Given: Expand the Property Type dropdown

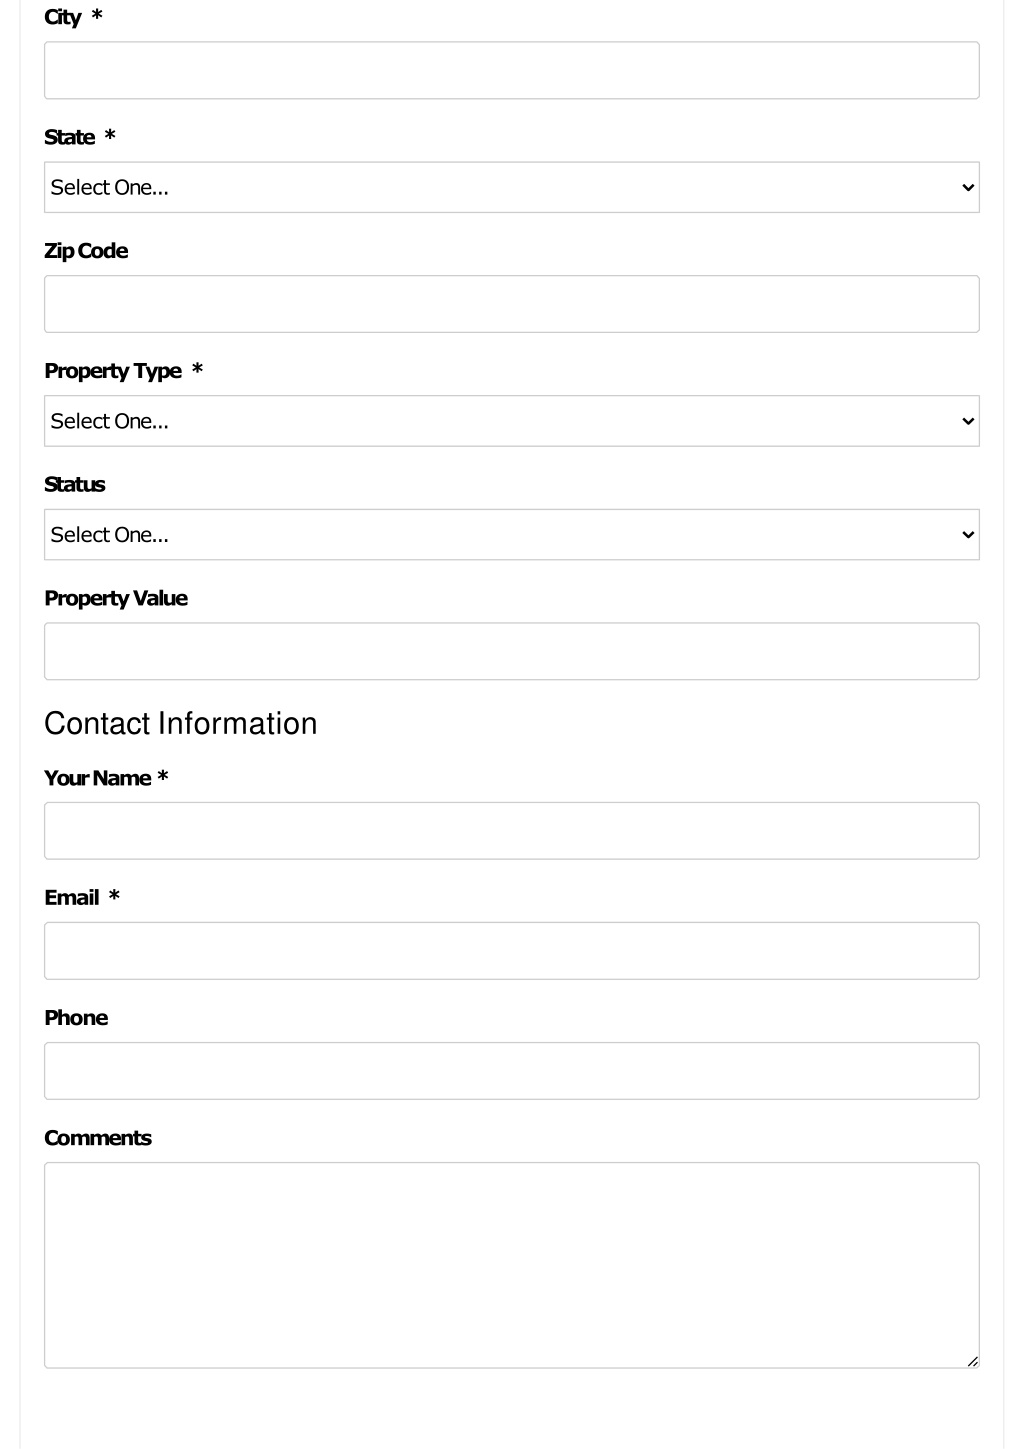Looking at the screenshot, I should (511, 421).
